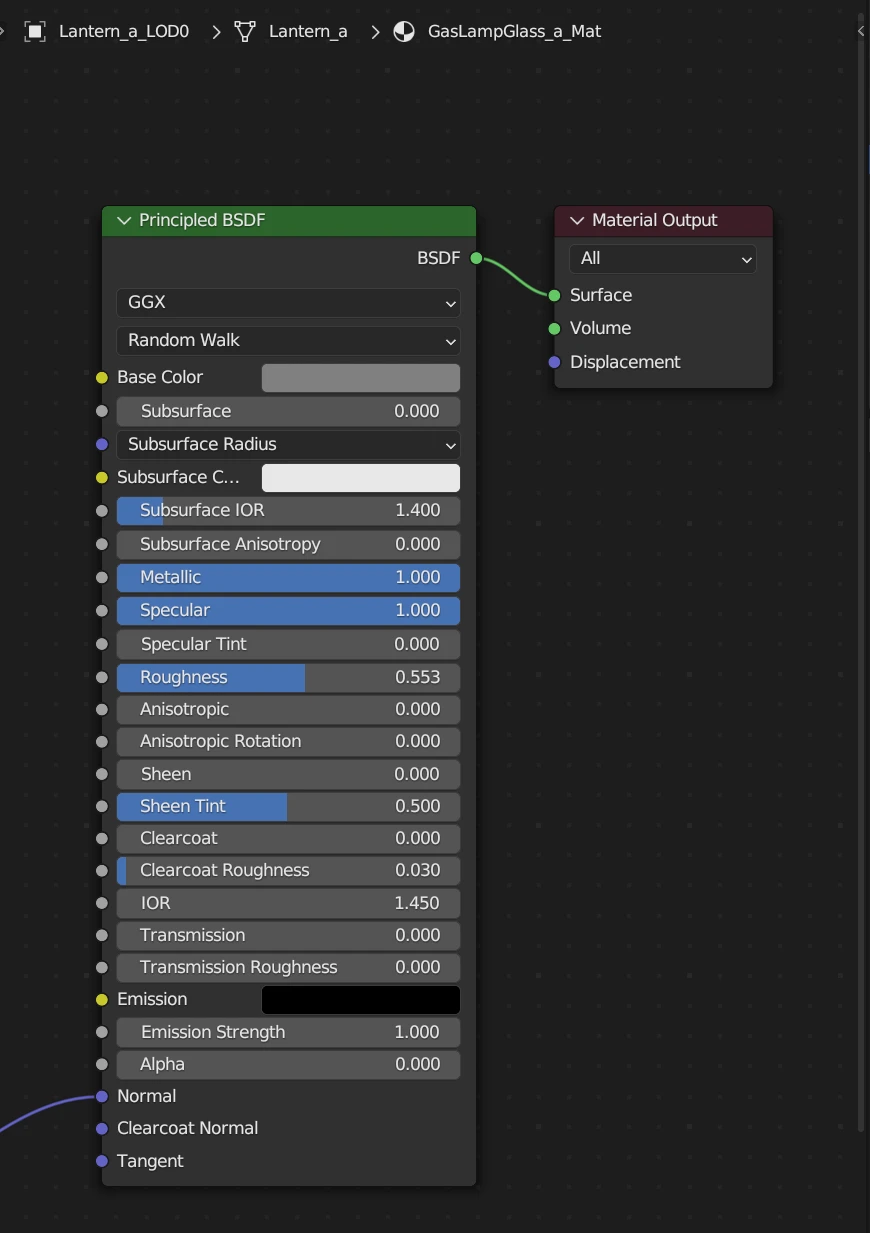Click the Displacement input socket
Image resolution: width=870 pixels, height=1233 pixels.
pyautogui.click(x=554, y=362)
